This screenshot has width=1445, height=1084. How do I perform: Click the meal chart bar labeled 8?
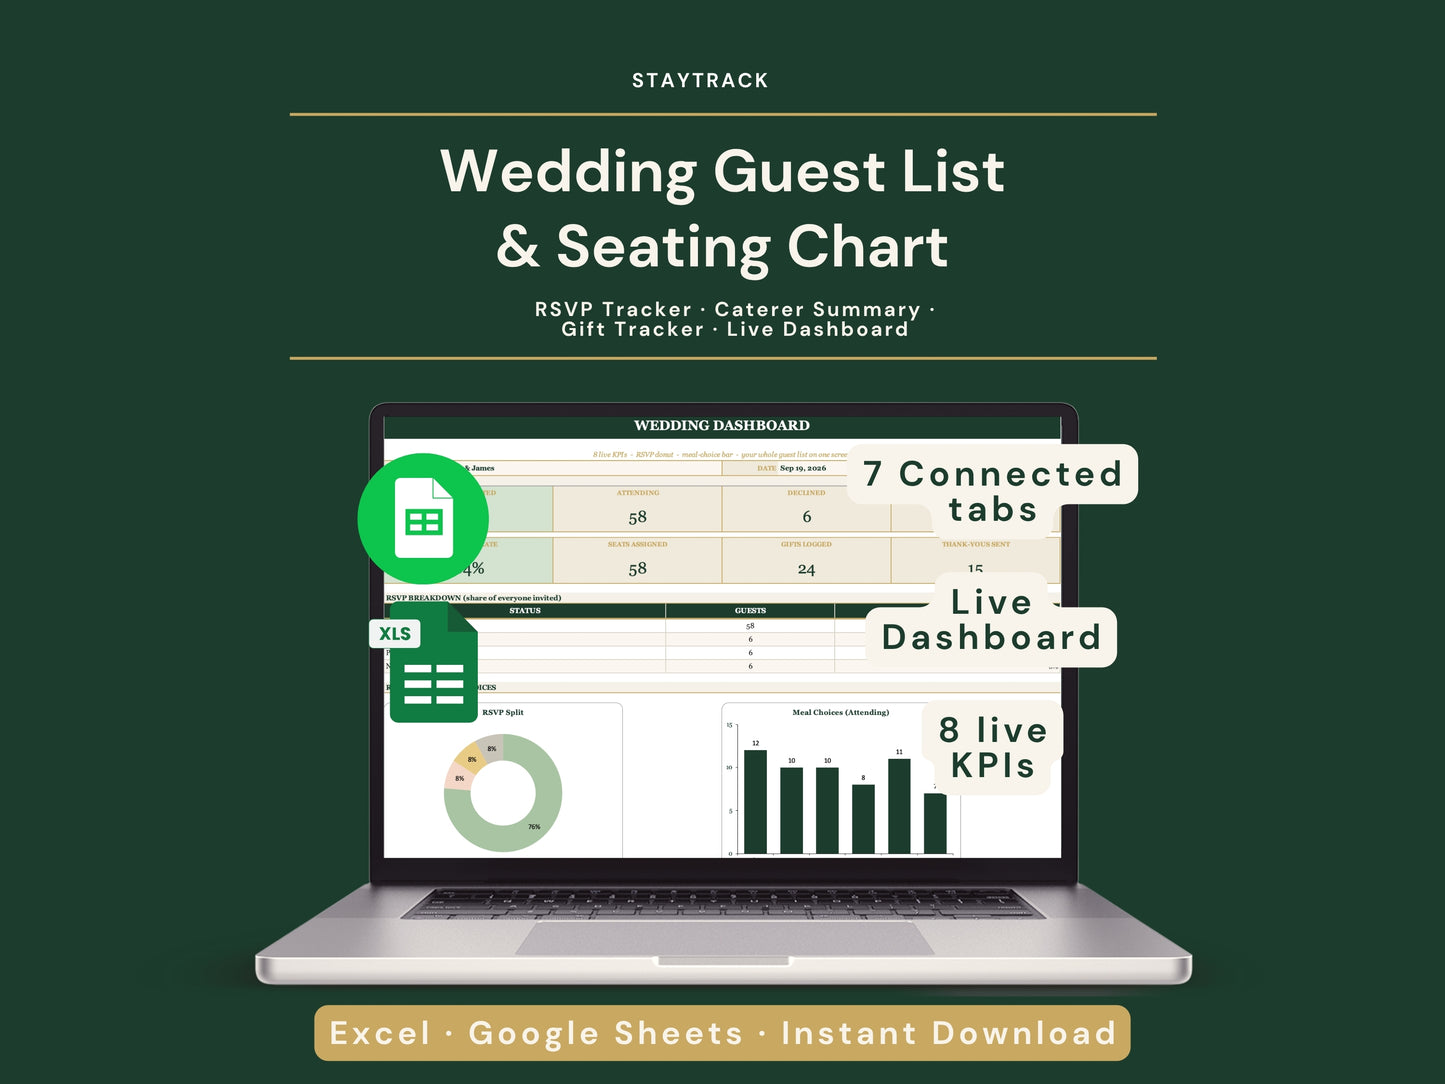coord(863,819)
